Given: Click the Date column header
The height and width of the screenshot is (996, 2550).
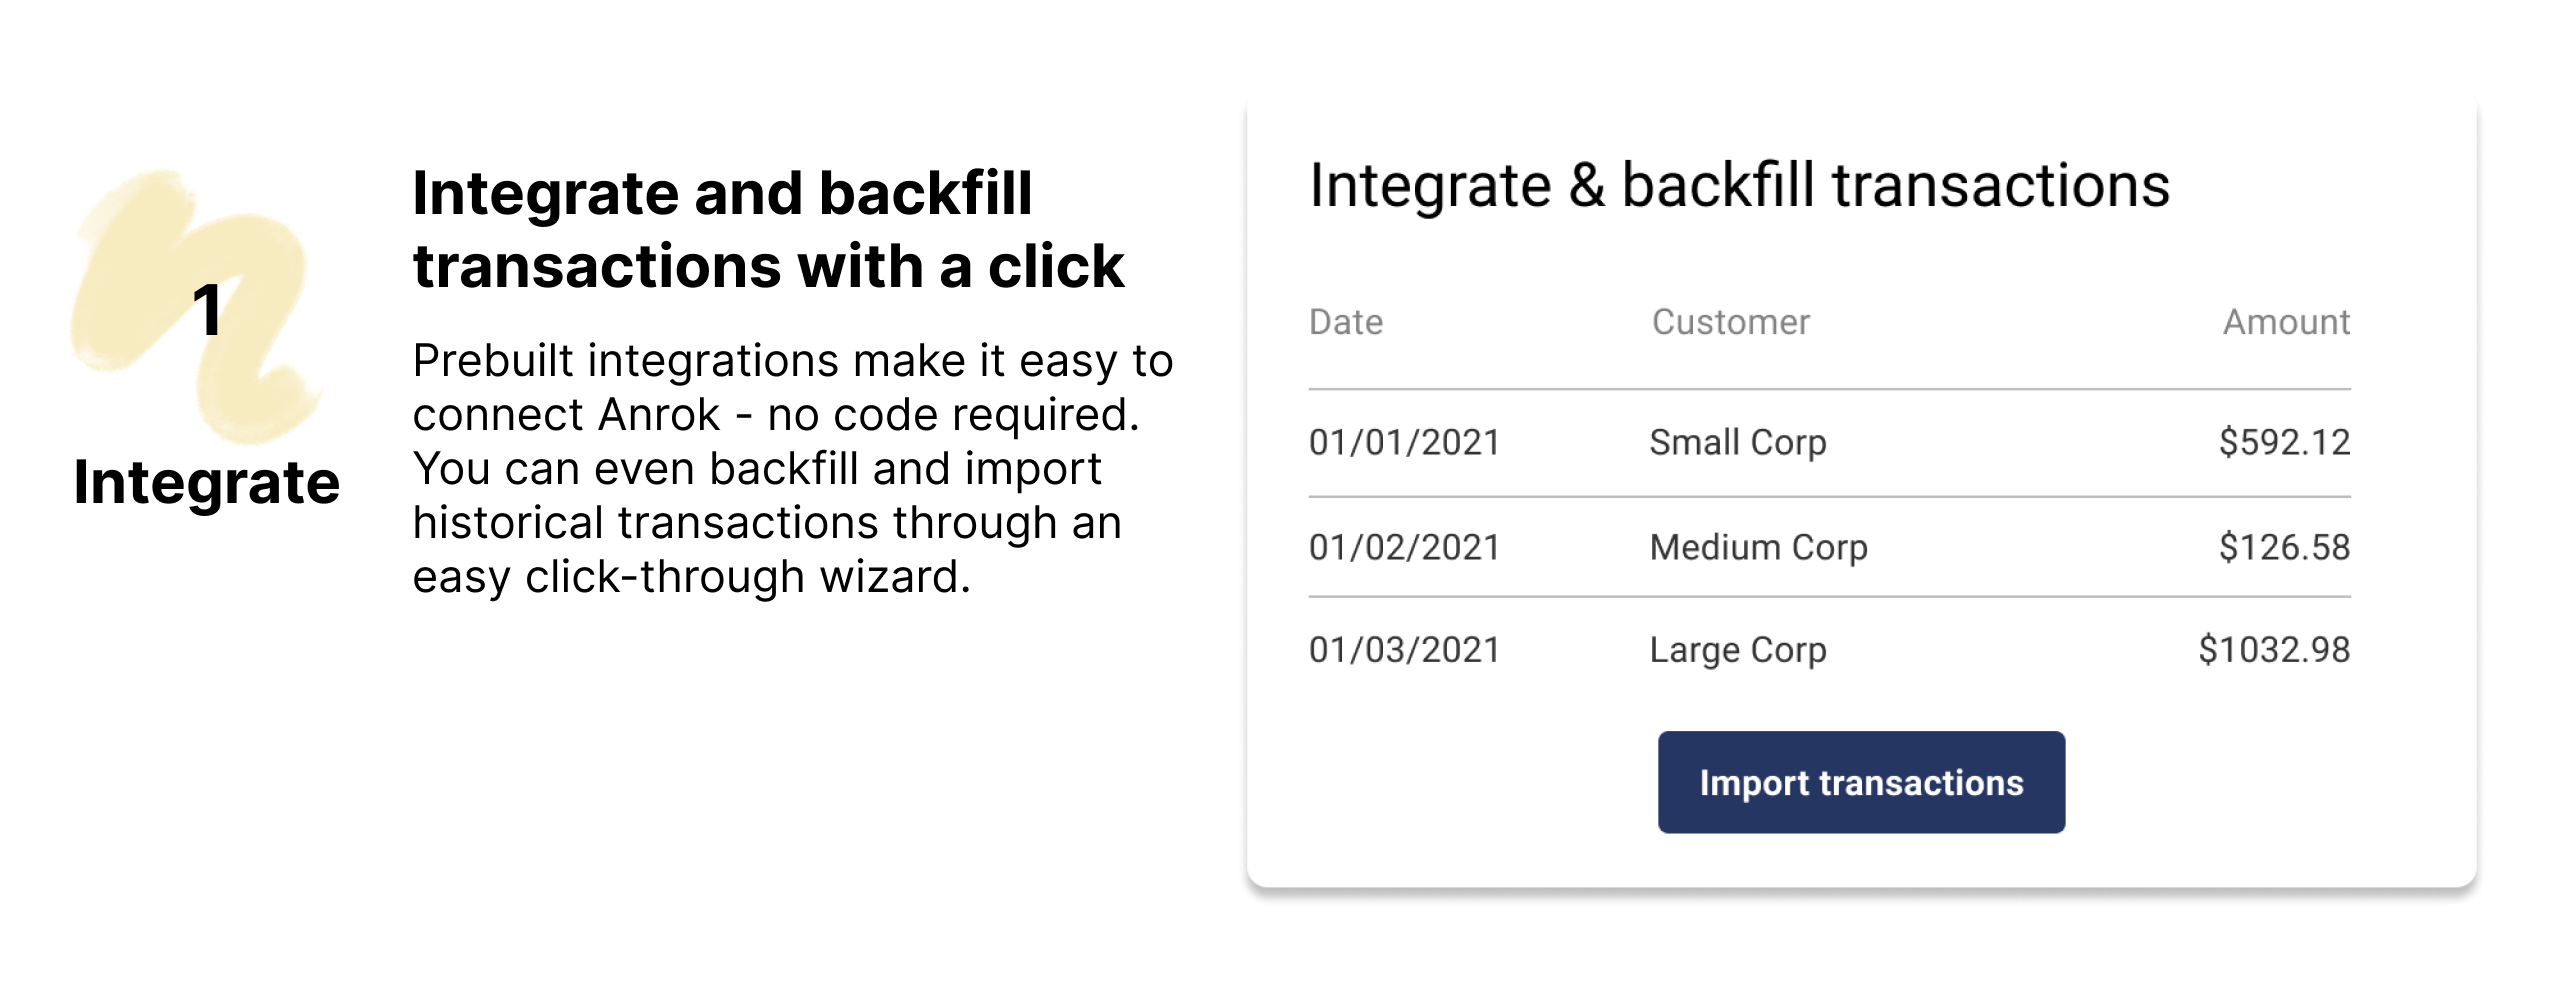Looking at the screenshot, I should pyautogui.click(x=1345, y=322).
